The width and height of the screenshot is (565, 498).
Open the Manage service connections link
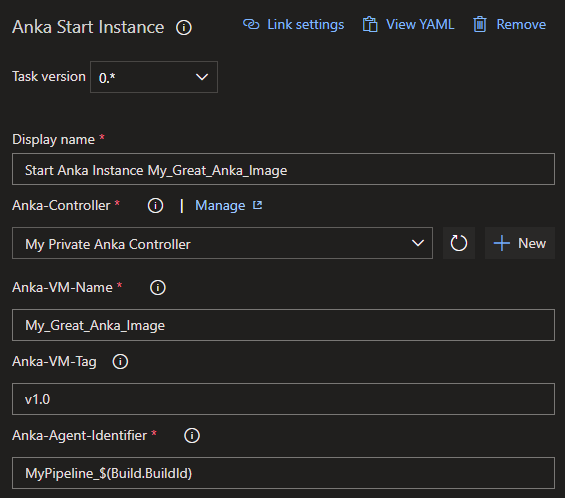(228, 206)
